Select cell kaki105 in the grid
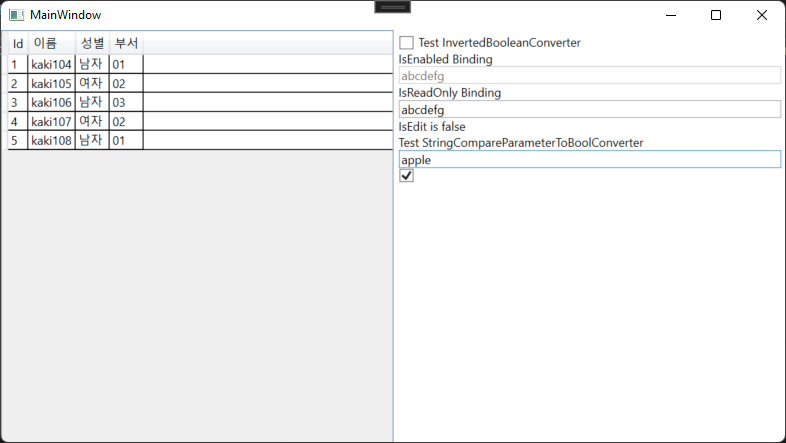 tap(51, 83)
